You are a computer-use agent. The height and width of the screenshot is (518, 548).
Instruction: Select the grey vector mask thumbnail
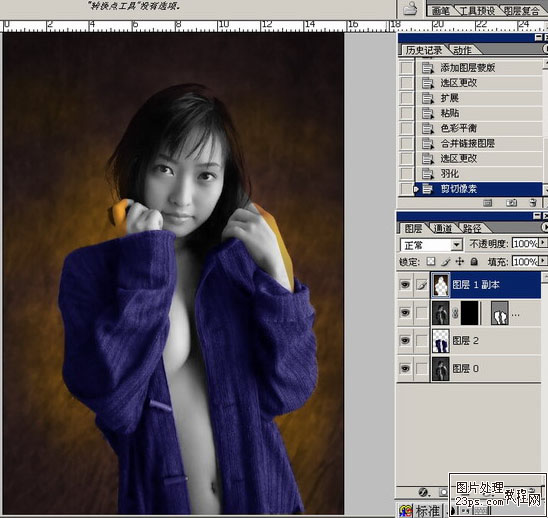[x=500, y=313]
